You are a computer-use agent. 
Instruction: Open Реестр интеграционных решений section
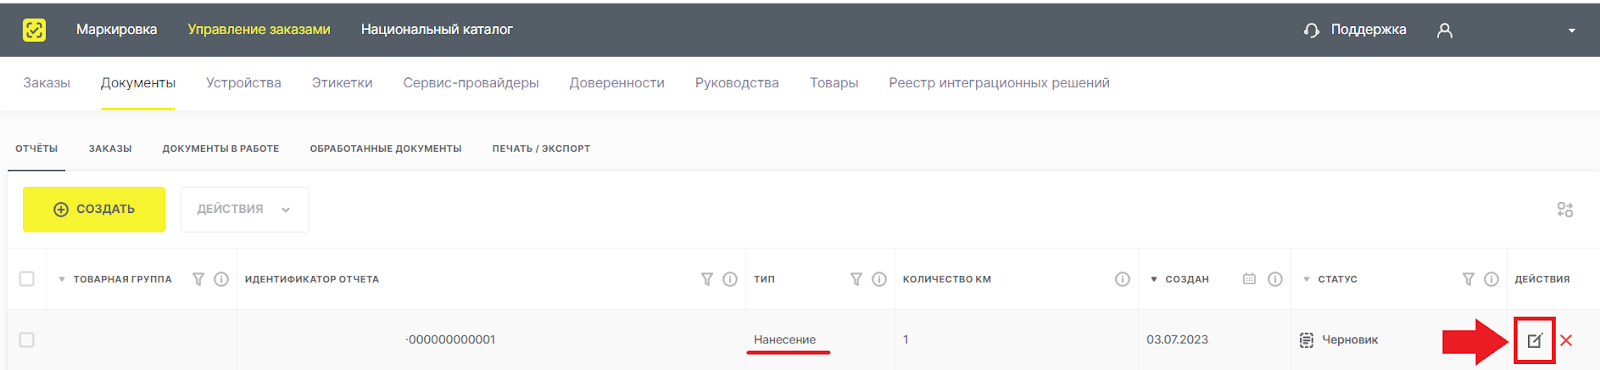point(999,83)
